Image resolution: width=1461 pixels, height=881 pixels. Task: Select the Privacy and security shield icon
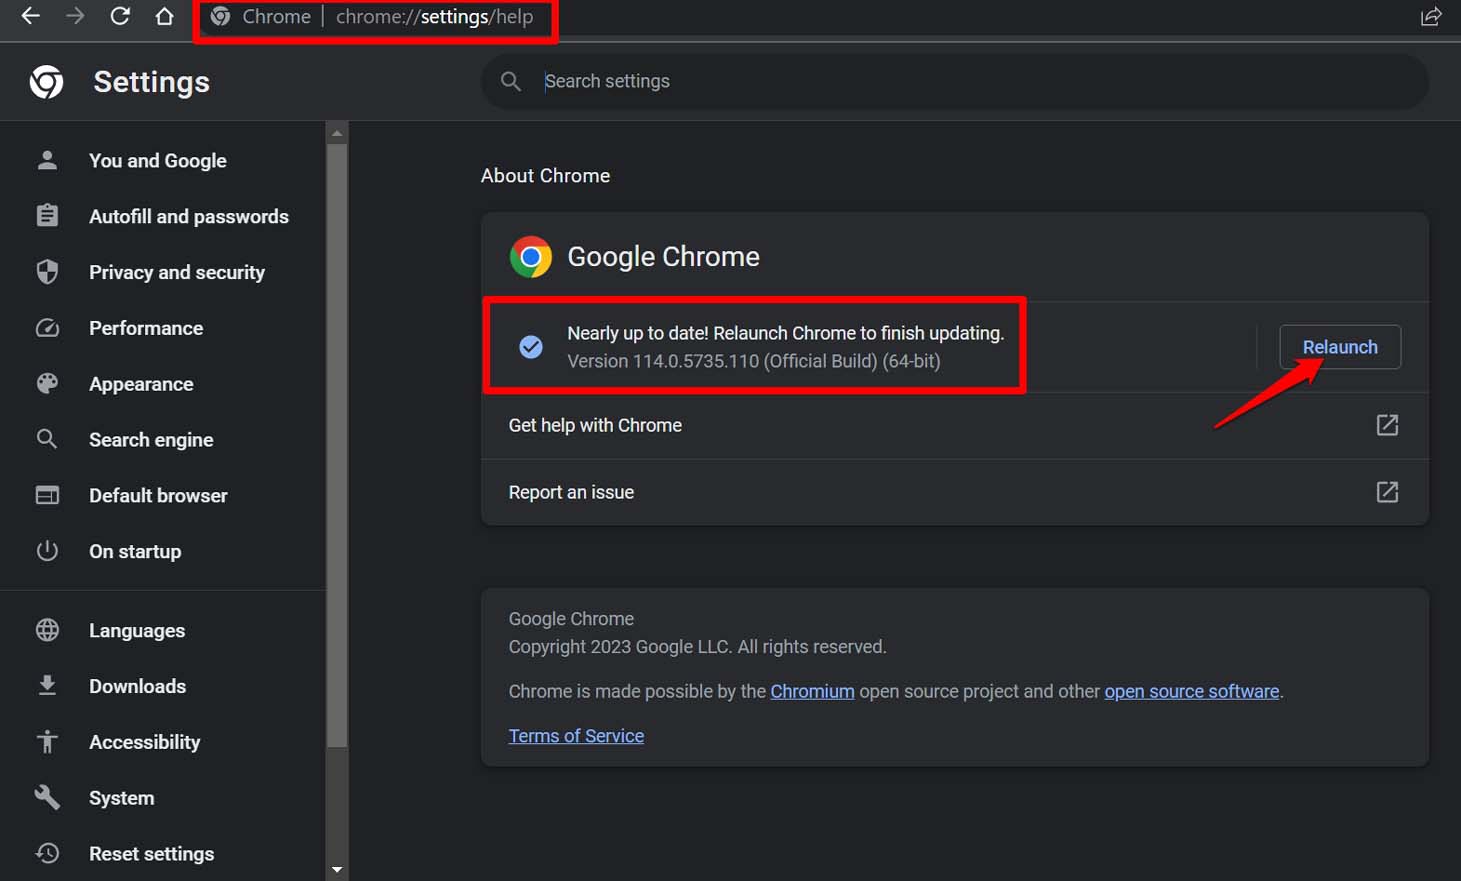pyautogui.click(x=47, y=272)
